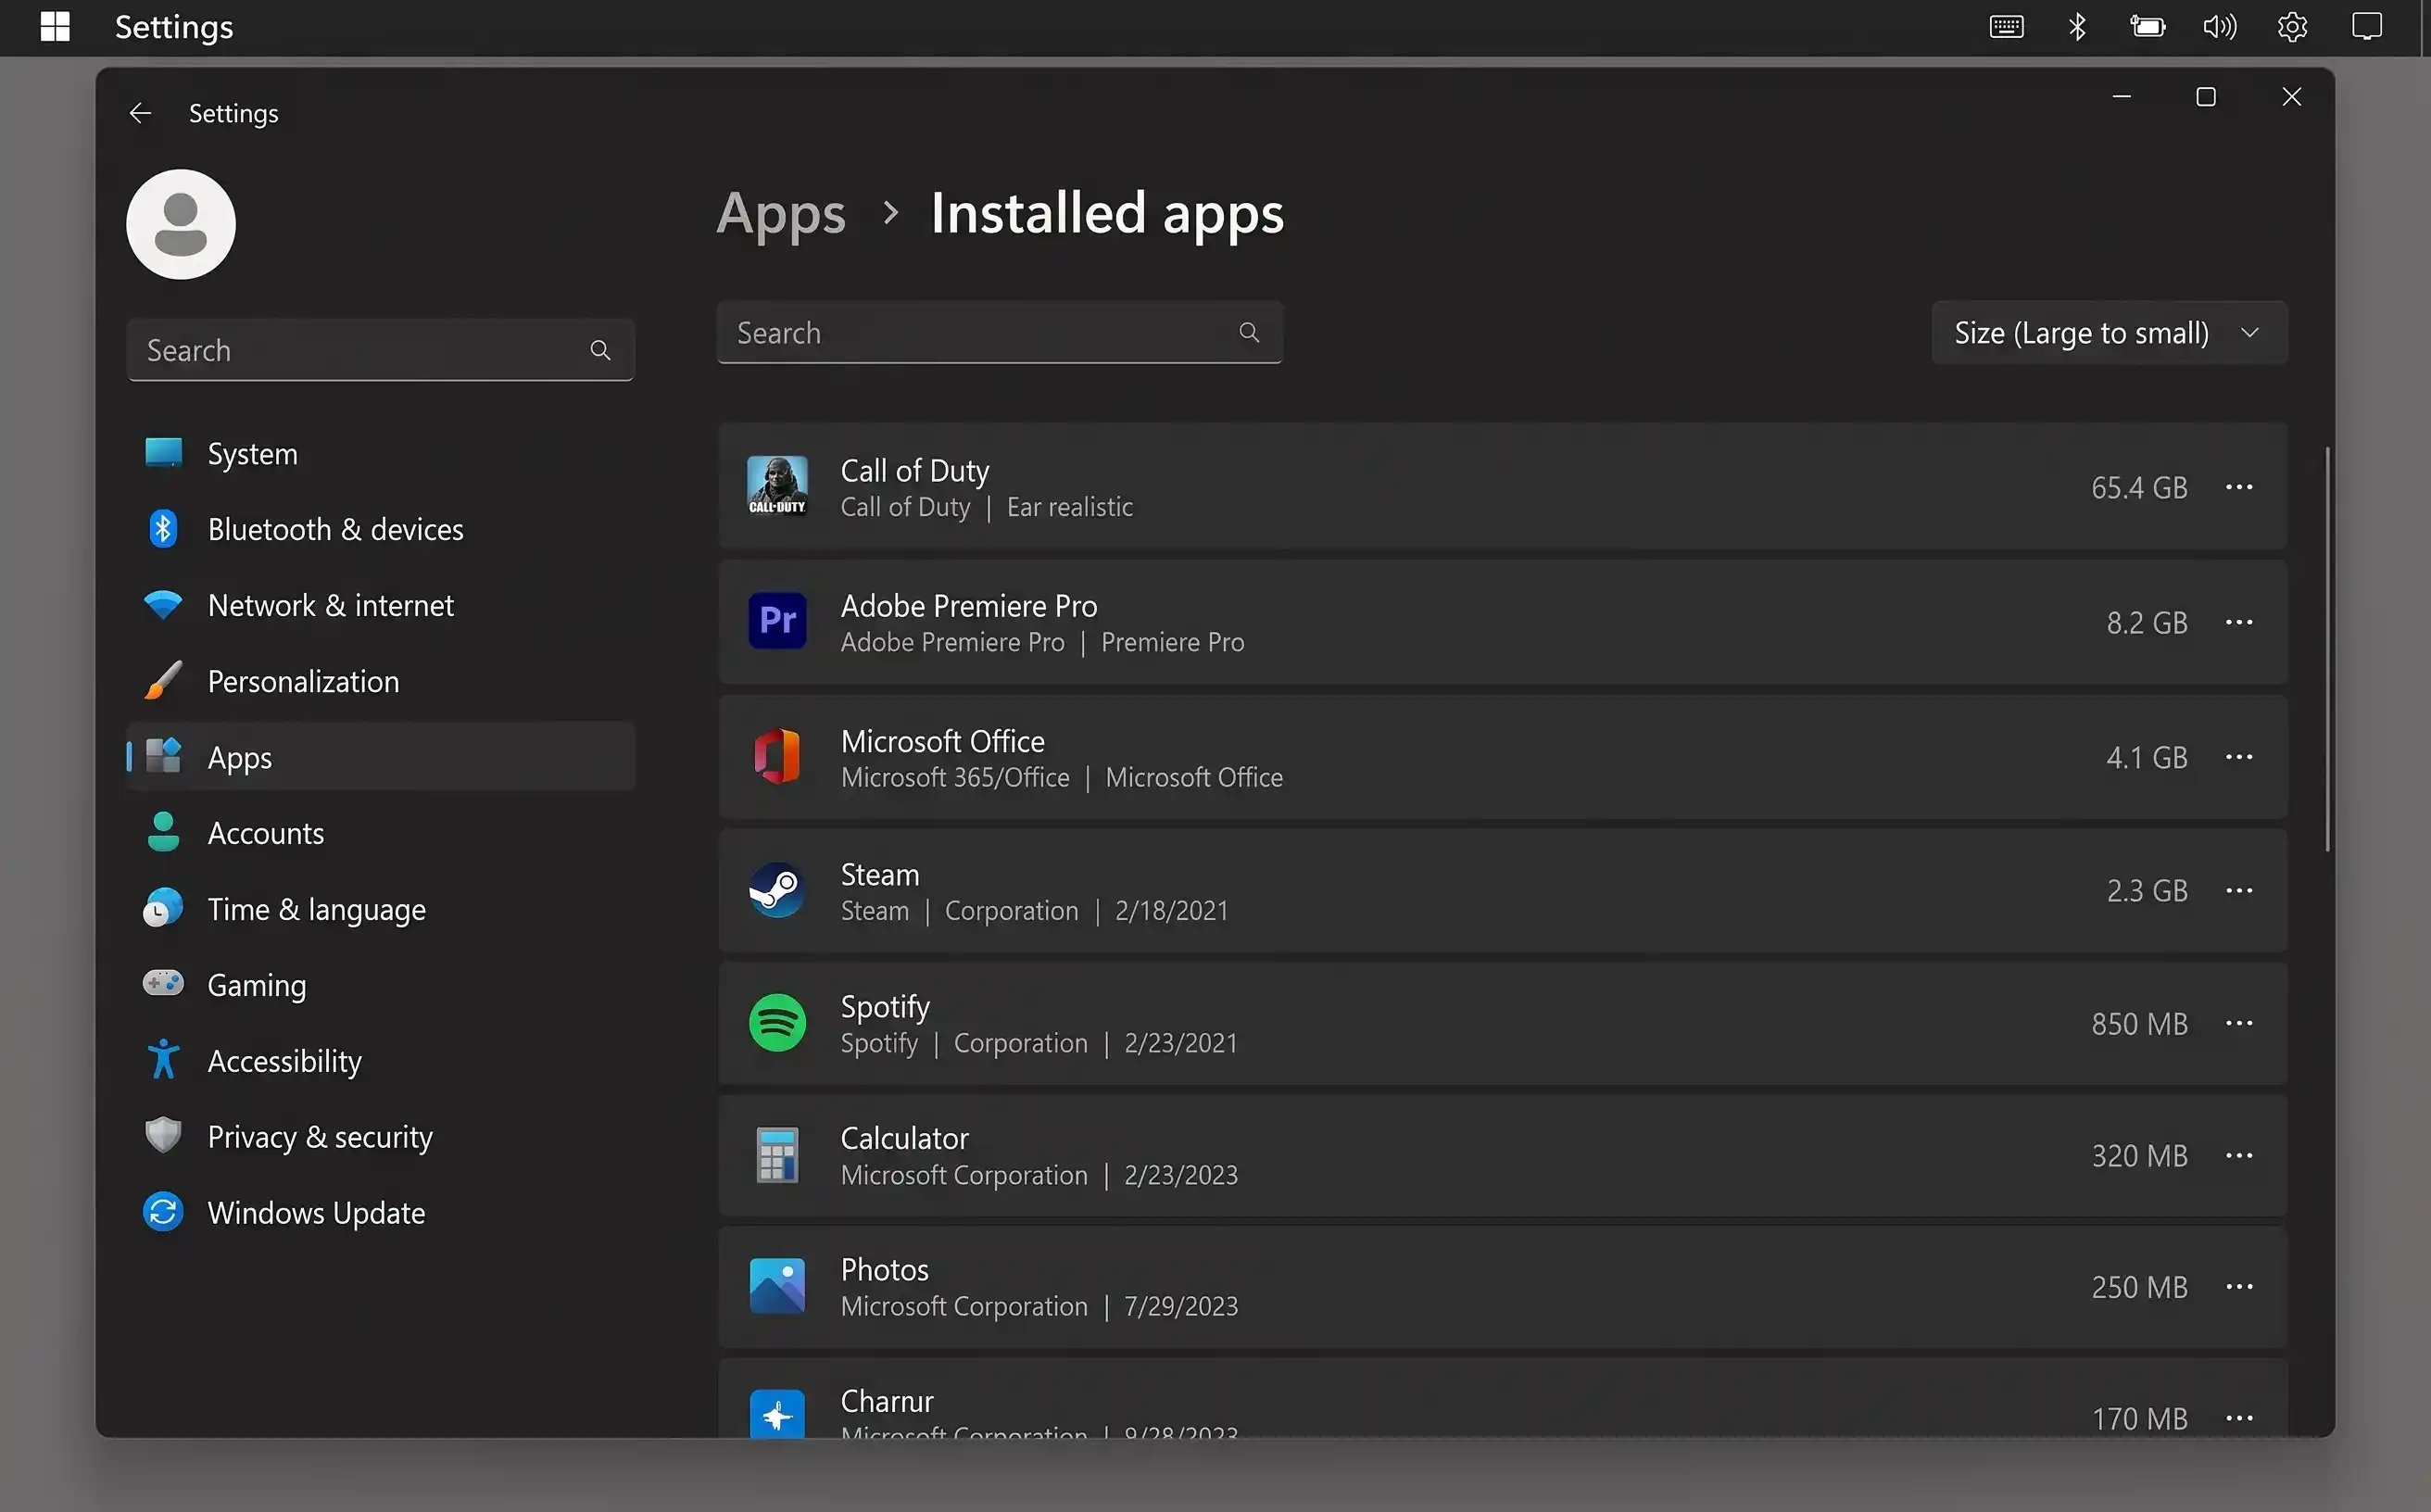Click the gear icon in top bar

tap(2292, 27)
